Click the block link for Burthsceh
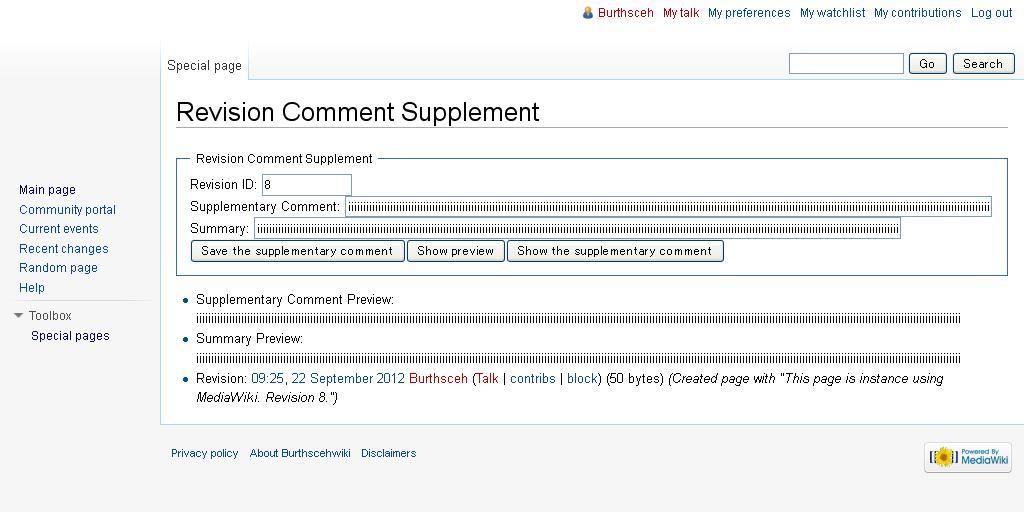 [x=582, y=379]
